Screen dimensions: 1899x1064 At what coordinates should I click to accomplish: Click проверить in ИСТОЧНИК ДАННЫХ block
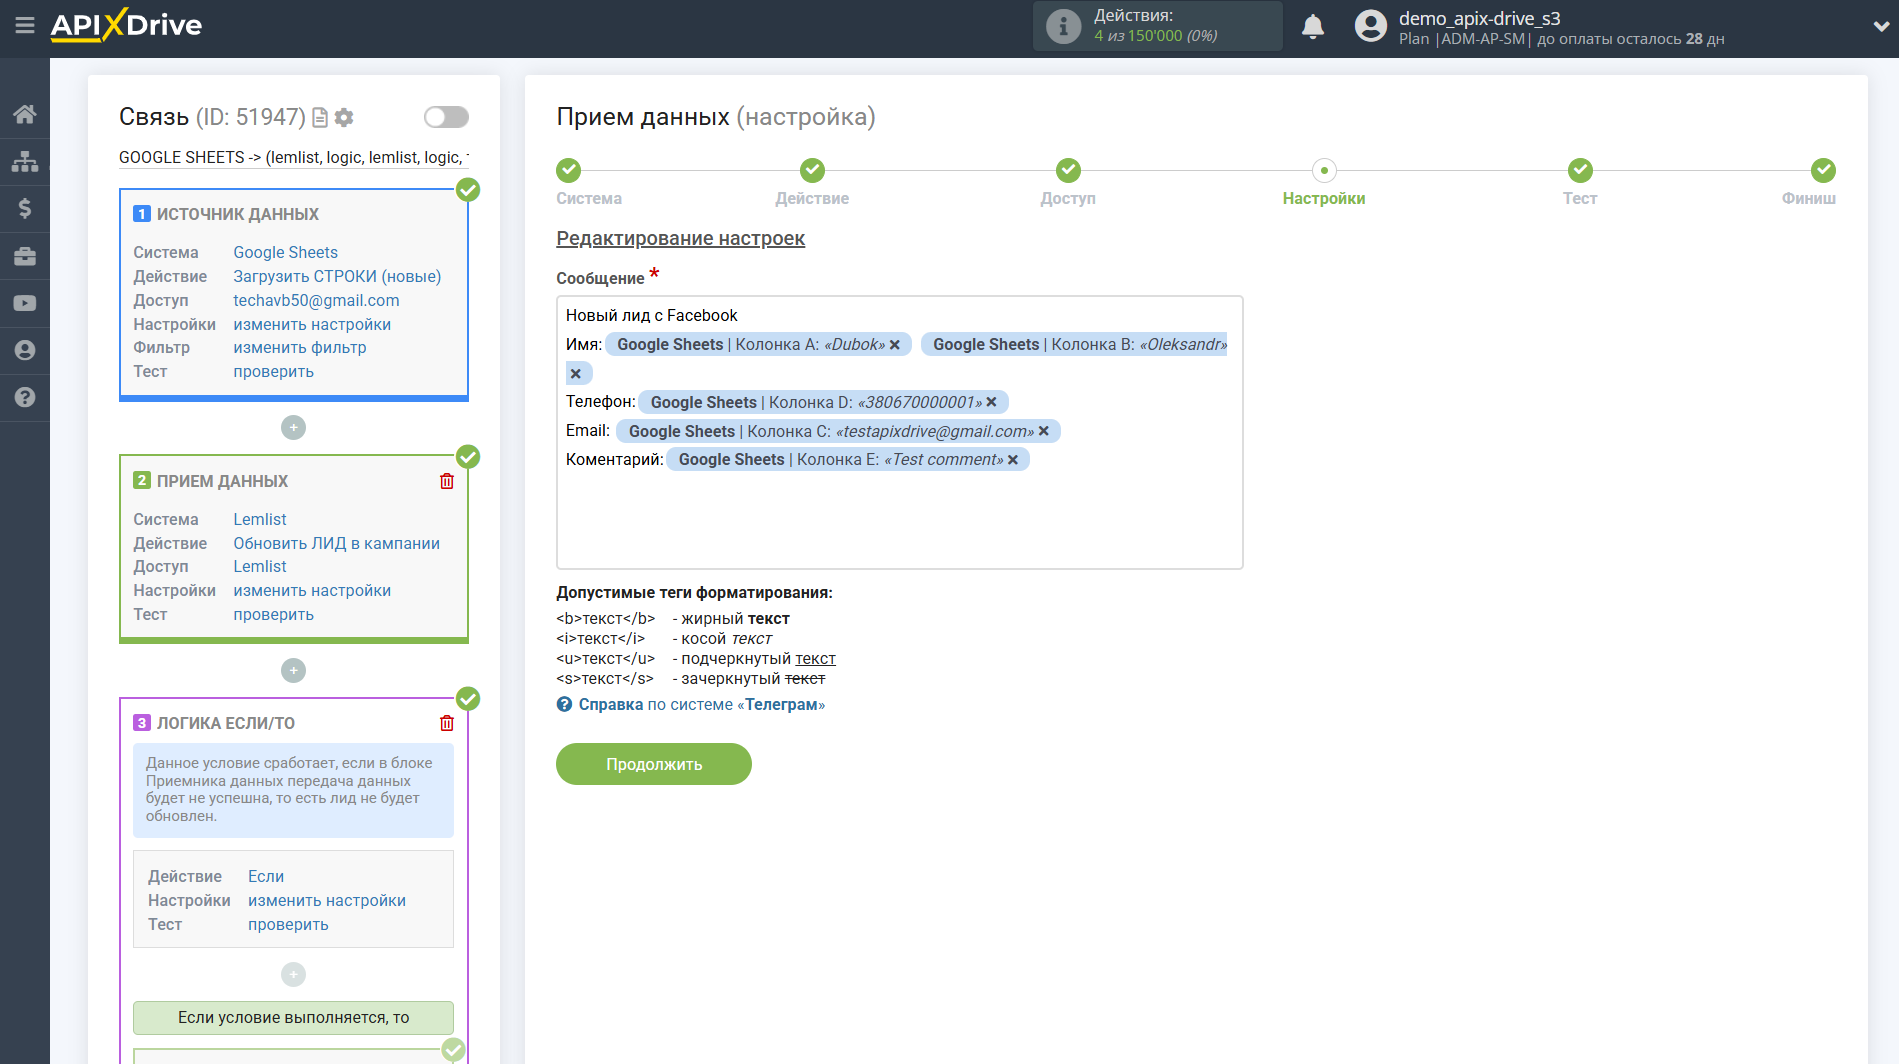(273, 372)
